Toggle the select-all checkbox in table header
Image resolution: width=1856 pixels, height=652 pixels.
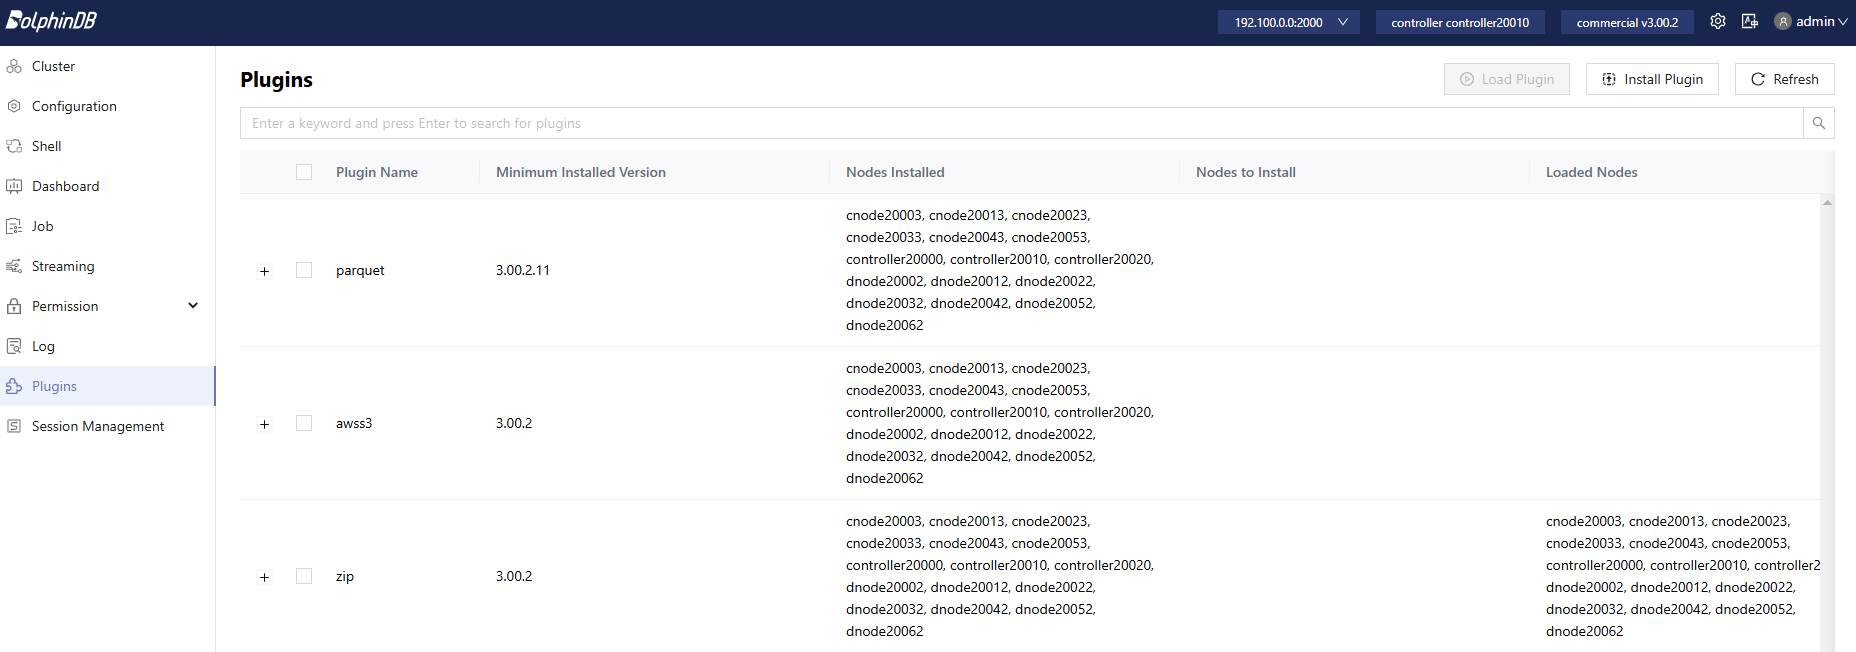304,172
